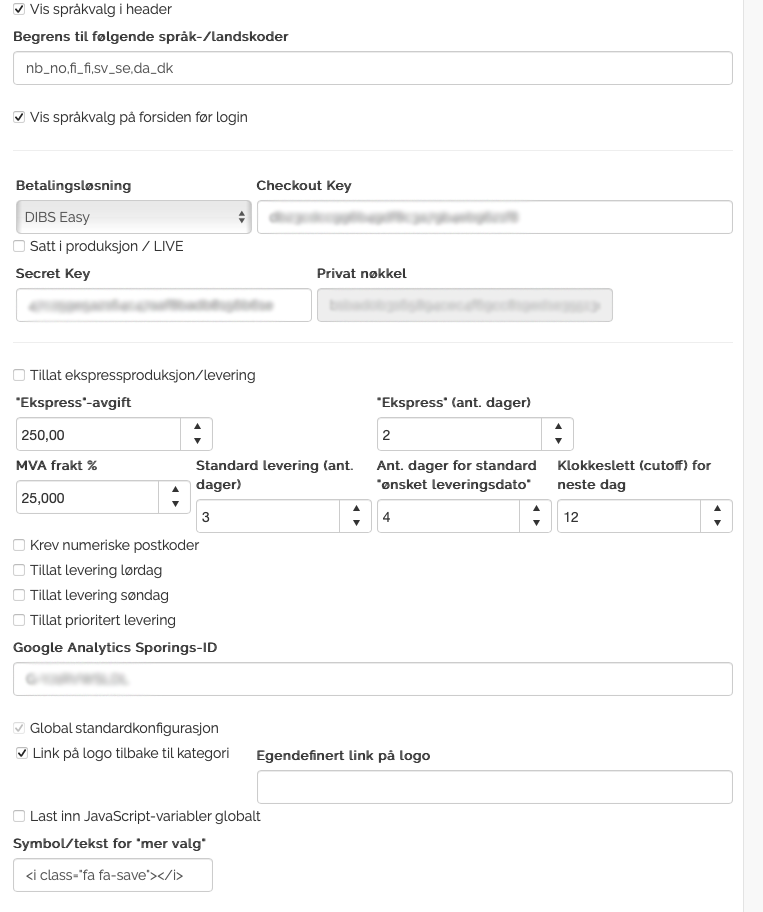
Task: Decrease the Ekspress-avgift value with down arrow
Action: pyautogui.click(x=197, y=441)
